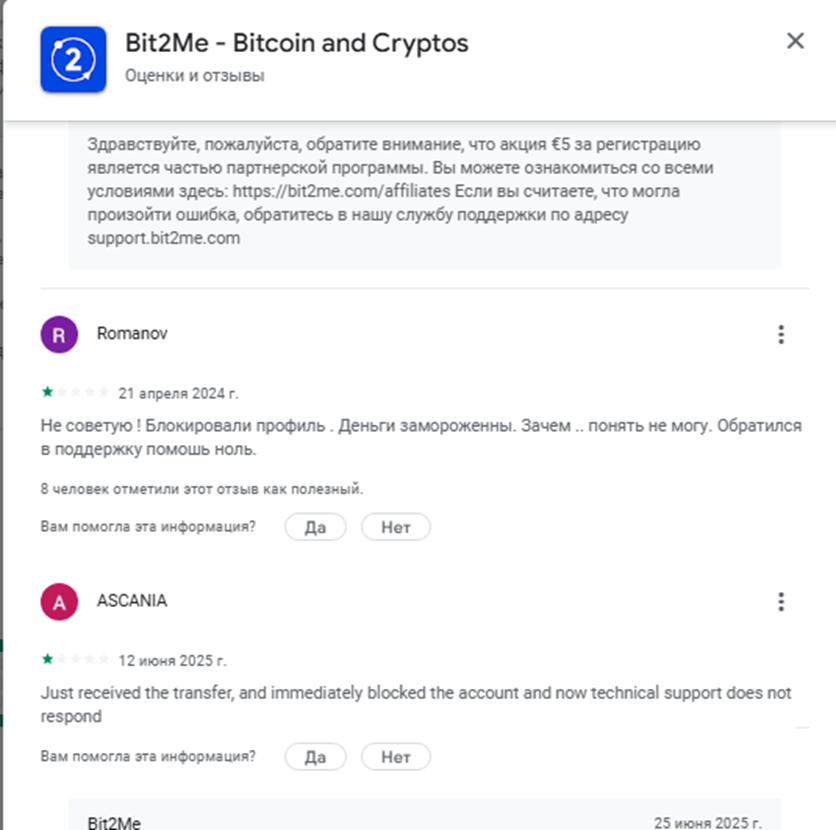Click the Romanov reviewer name

[x=132, y=334]
